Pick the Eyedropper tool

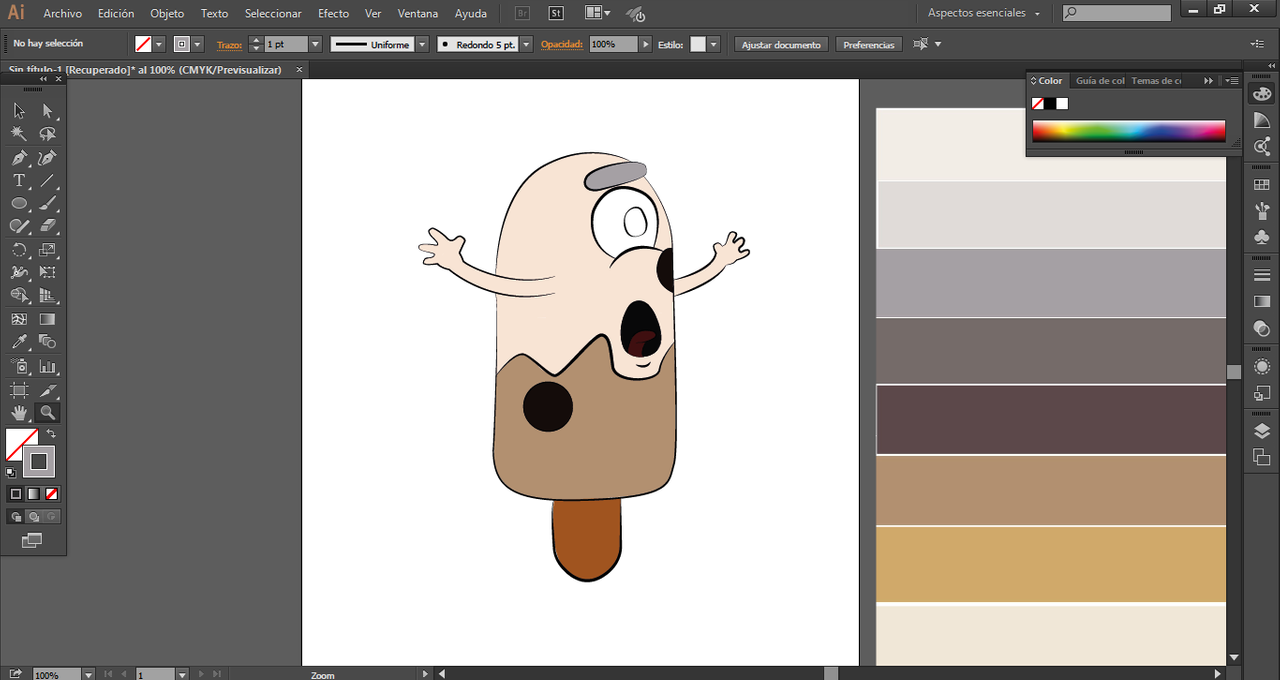(x=19, y=343)
